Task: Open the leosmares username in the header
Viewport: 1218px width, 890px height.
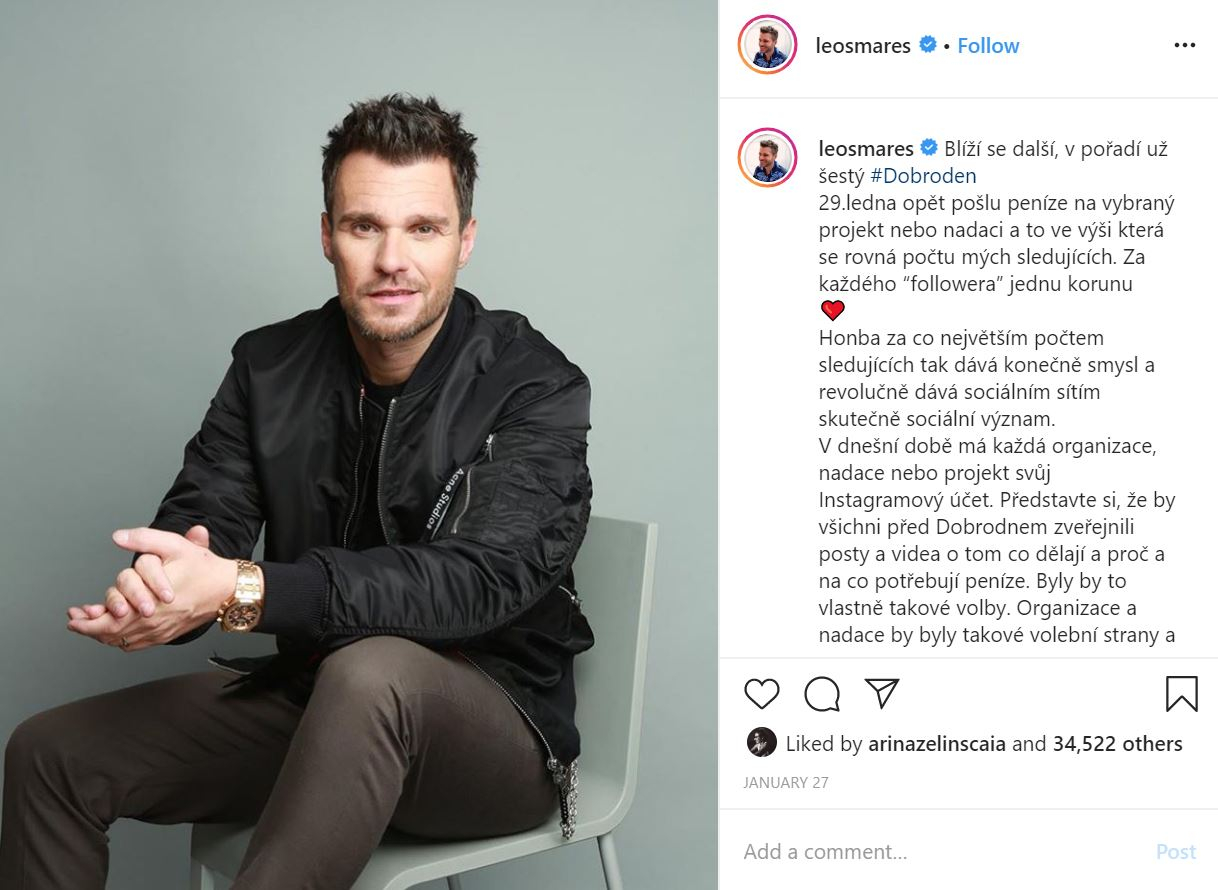Action: 863,46
